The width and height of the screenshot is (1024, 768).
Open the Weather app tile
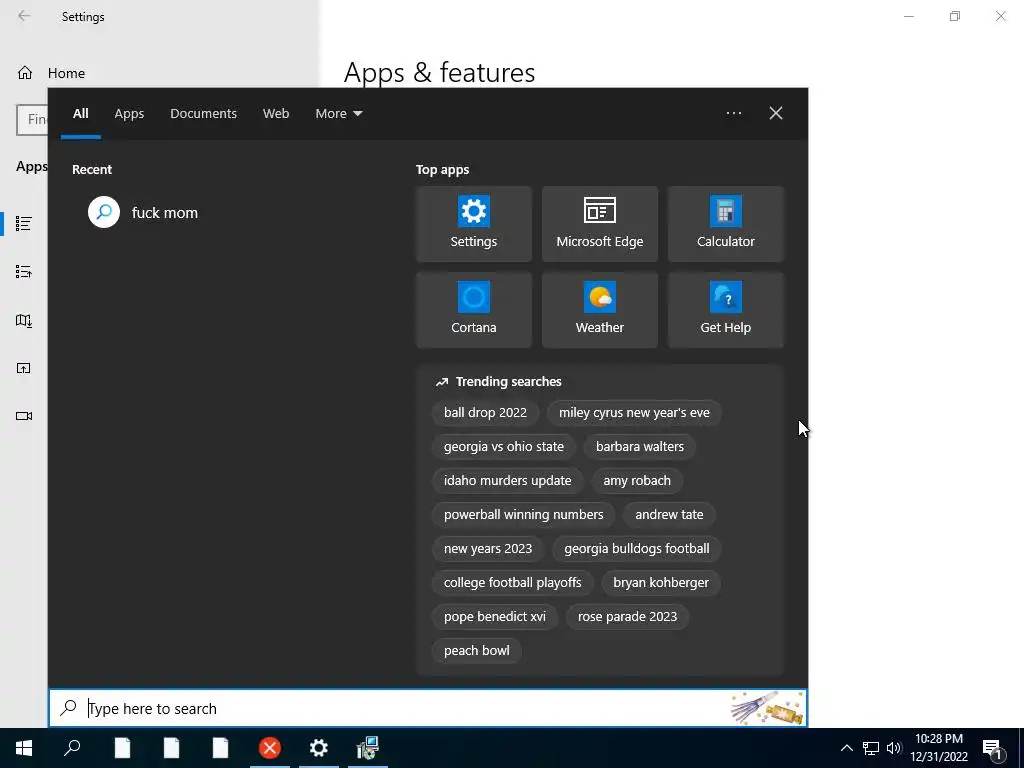coord(600,310)
